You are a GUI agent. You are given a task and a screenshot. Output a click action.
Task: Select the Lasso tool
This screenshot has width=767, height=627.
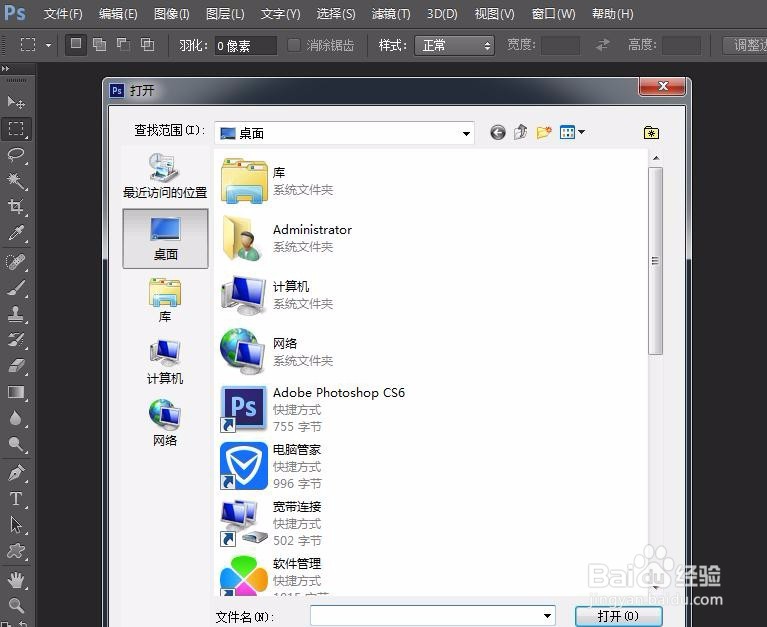pos(16,155)
